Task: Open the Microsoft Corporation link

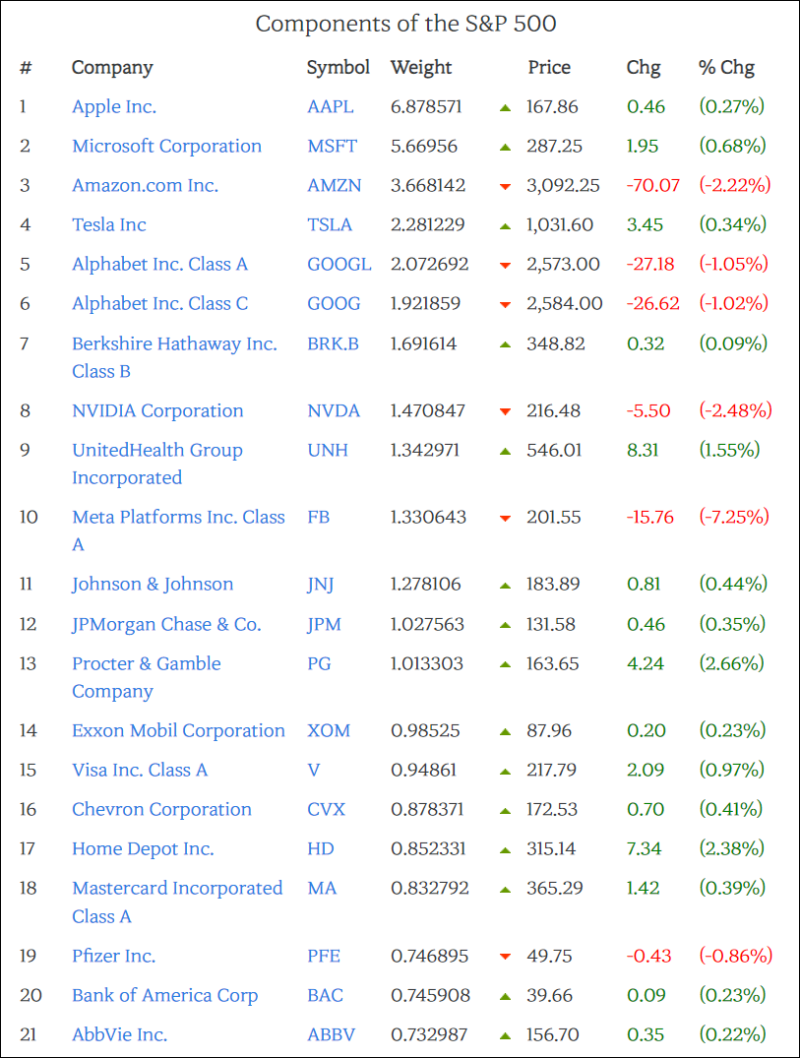Action: click(166, 146)
